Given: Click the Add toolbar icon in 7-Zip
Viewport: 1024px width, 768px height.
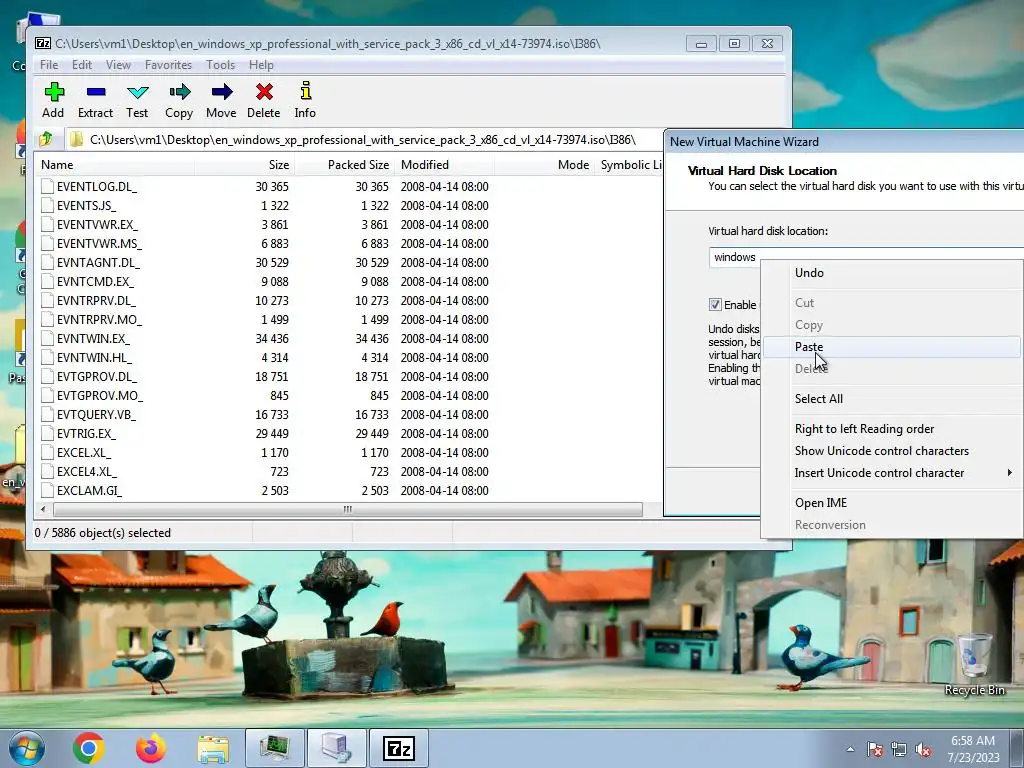Looking at the screenshot, I should [x=54, y=92].
